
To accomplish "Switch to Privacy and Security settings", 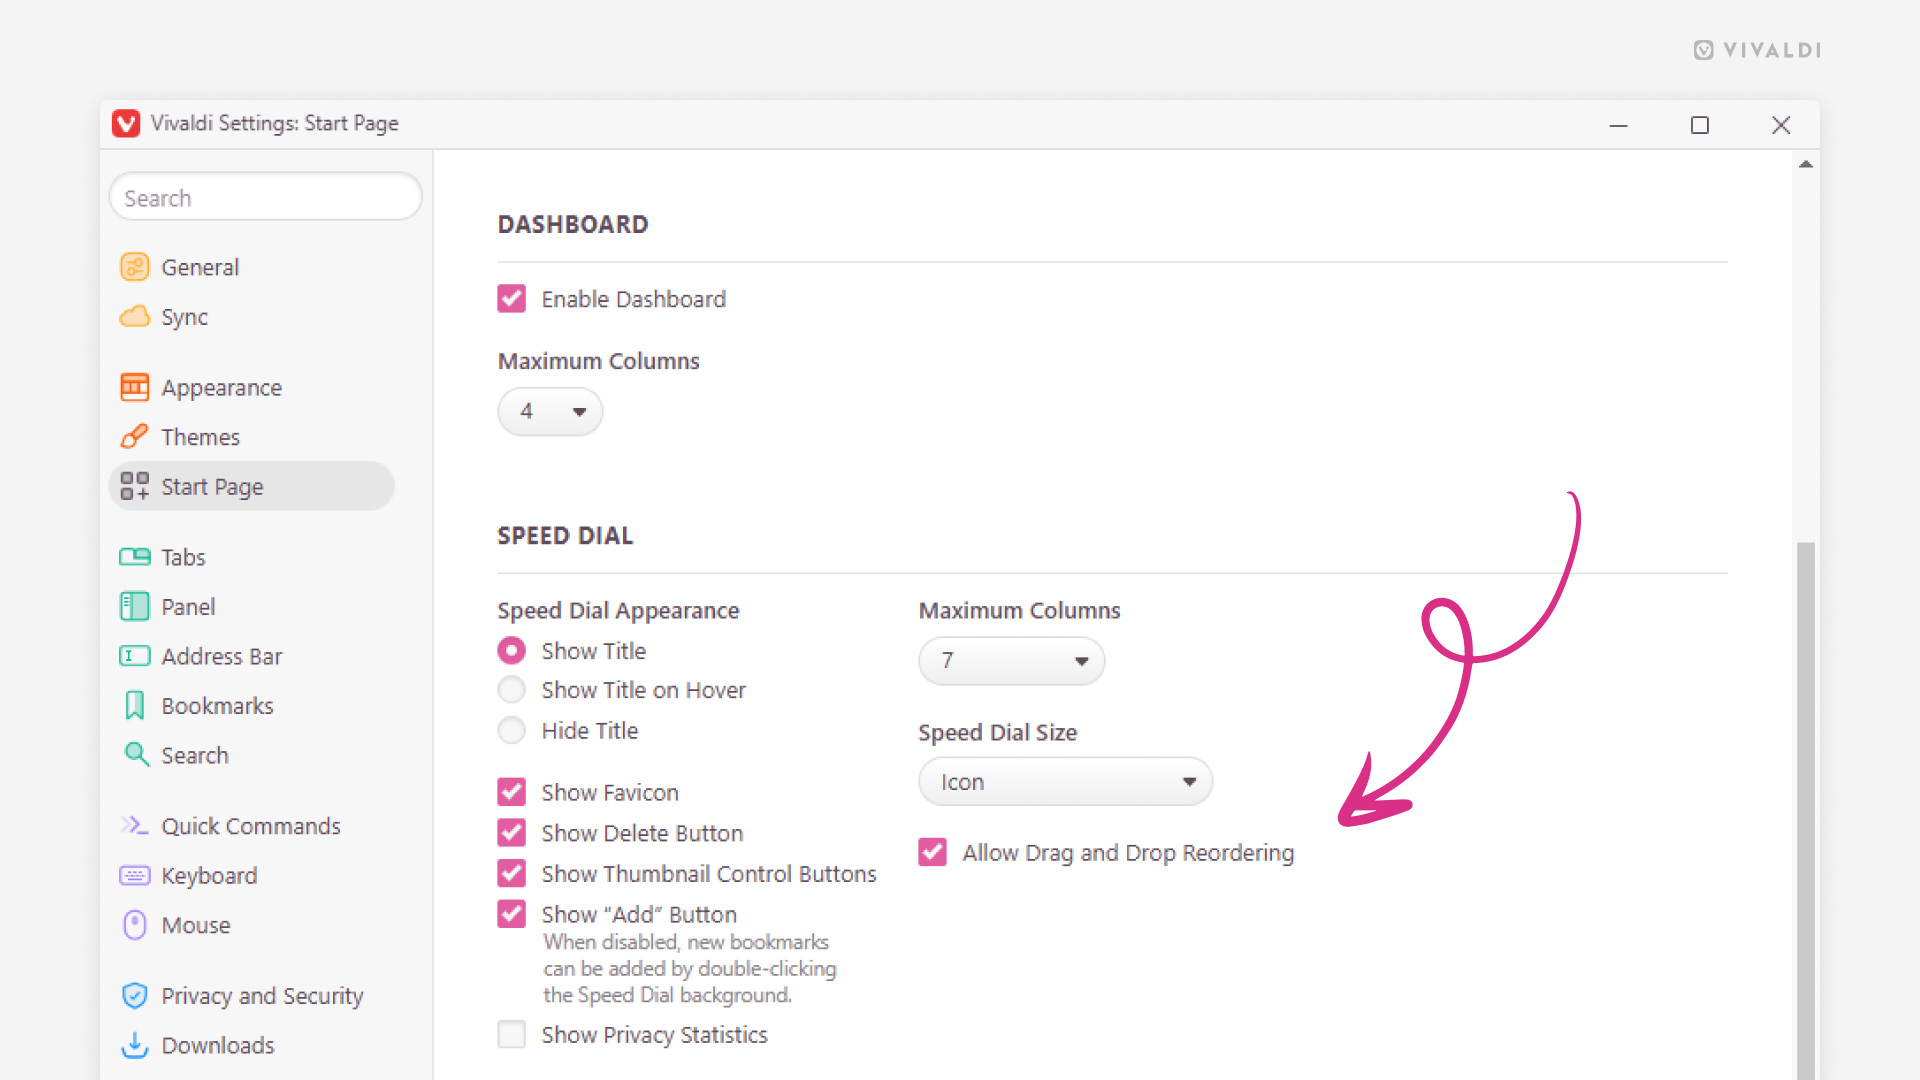I will tap(135, 995).
